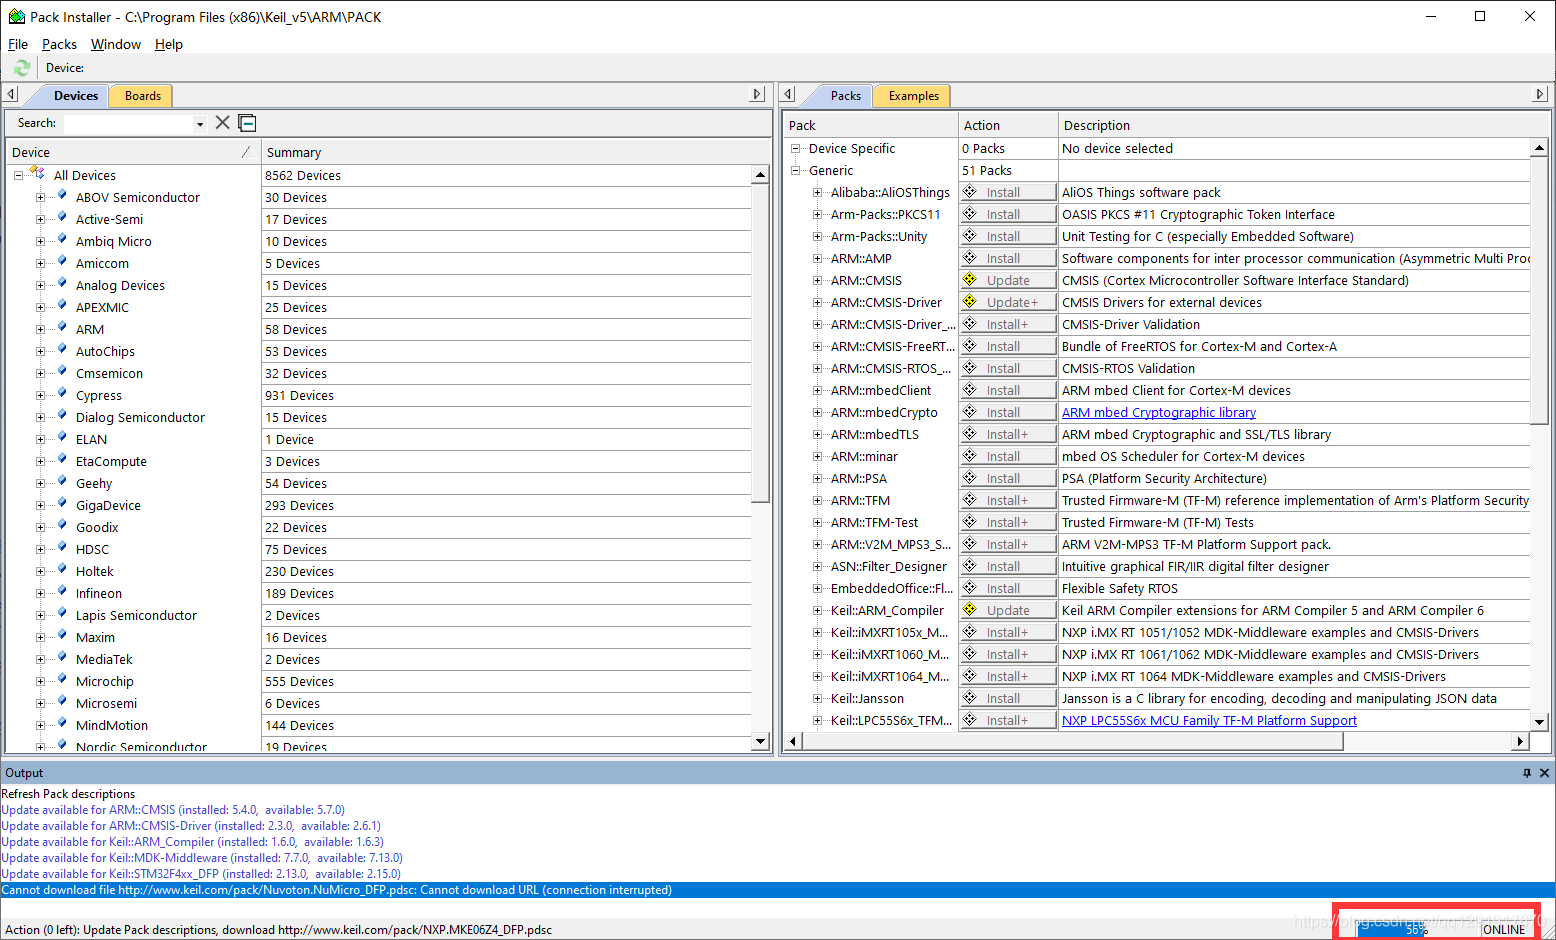Image resolution: width=1556 pixels, height=940 pixels.
Task: Click the yellow update icon for ARM::CMSIS-Driver
Action: click(969, 302)
